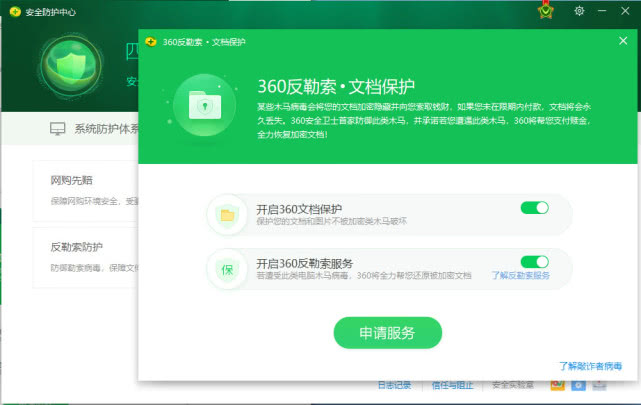Close the 360反勒索 文档保护 dialog
This screenshot has width=641, height=405.
(x=623, y=41)
